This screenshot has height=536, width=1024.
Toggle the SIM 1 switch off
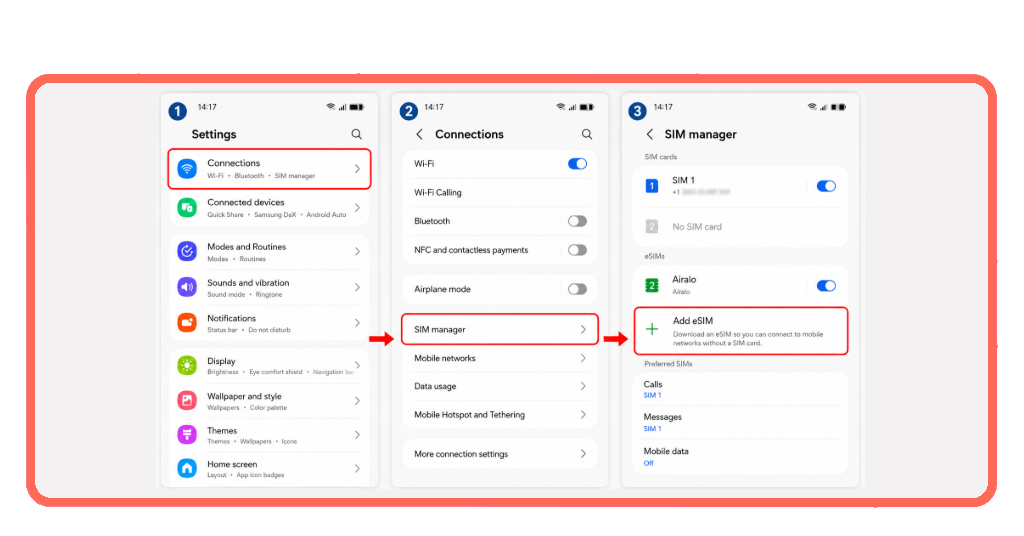(826, 186)
